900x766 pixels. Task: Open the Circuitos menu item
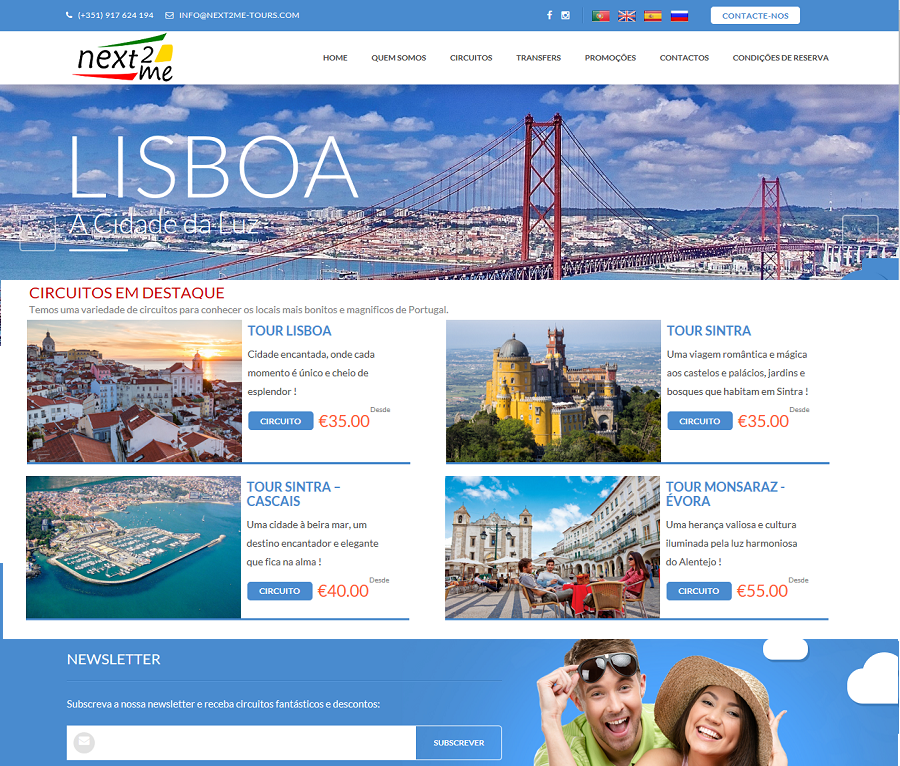click(471, 58)
